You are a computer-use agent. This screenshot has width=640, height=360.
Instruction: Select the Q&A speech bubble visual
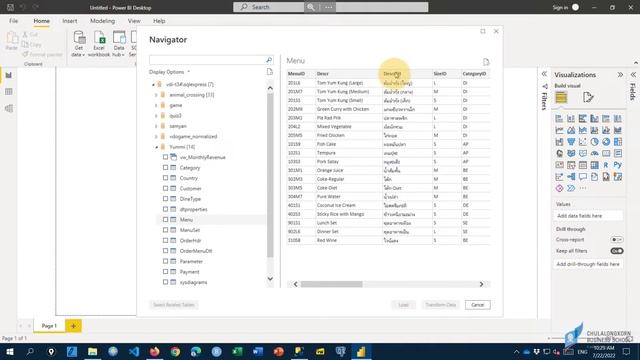pos(582,177)
